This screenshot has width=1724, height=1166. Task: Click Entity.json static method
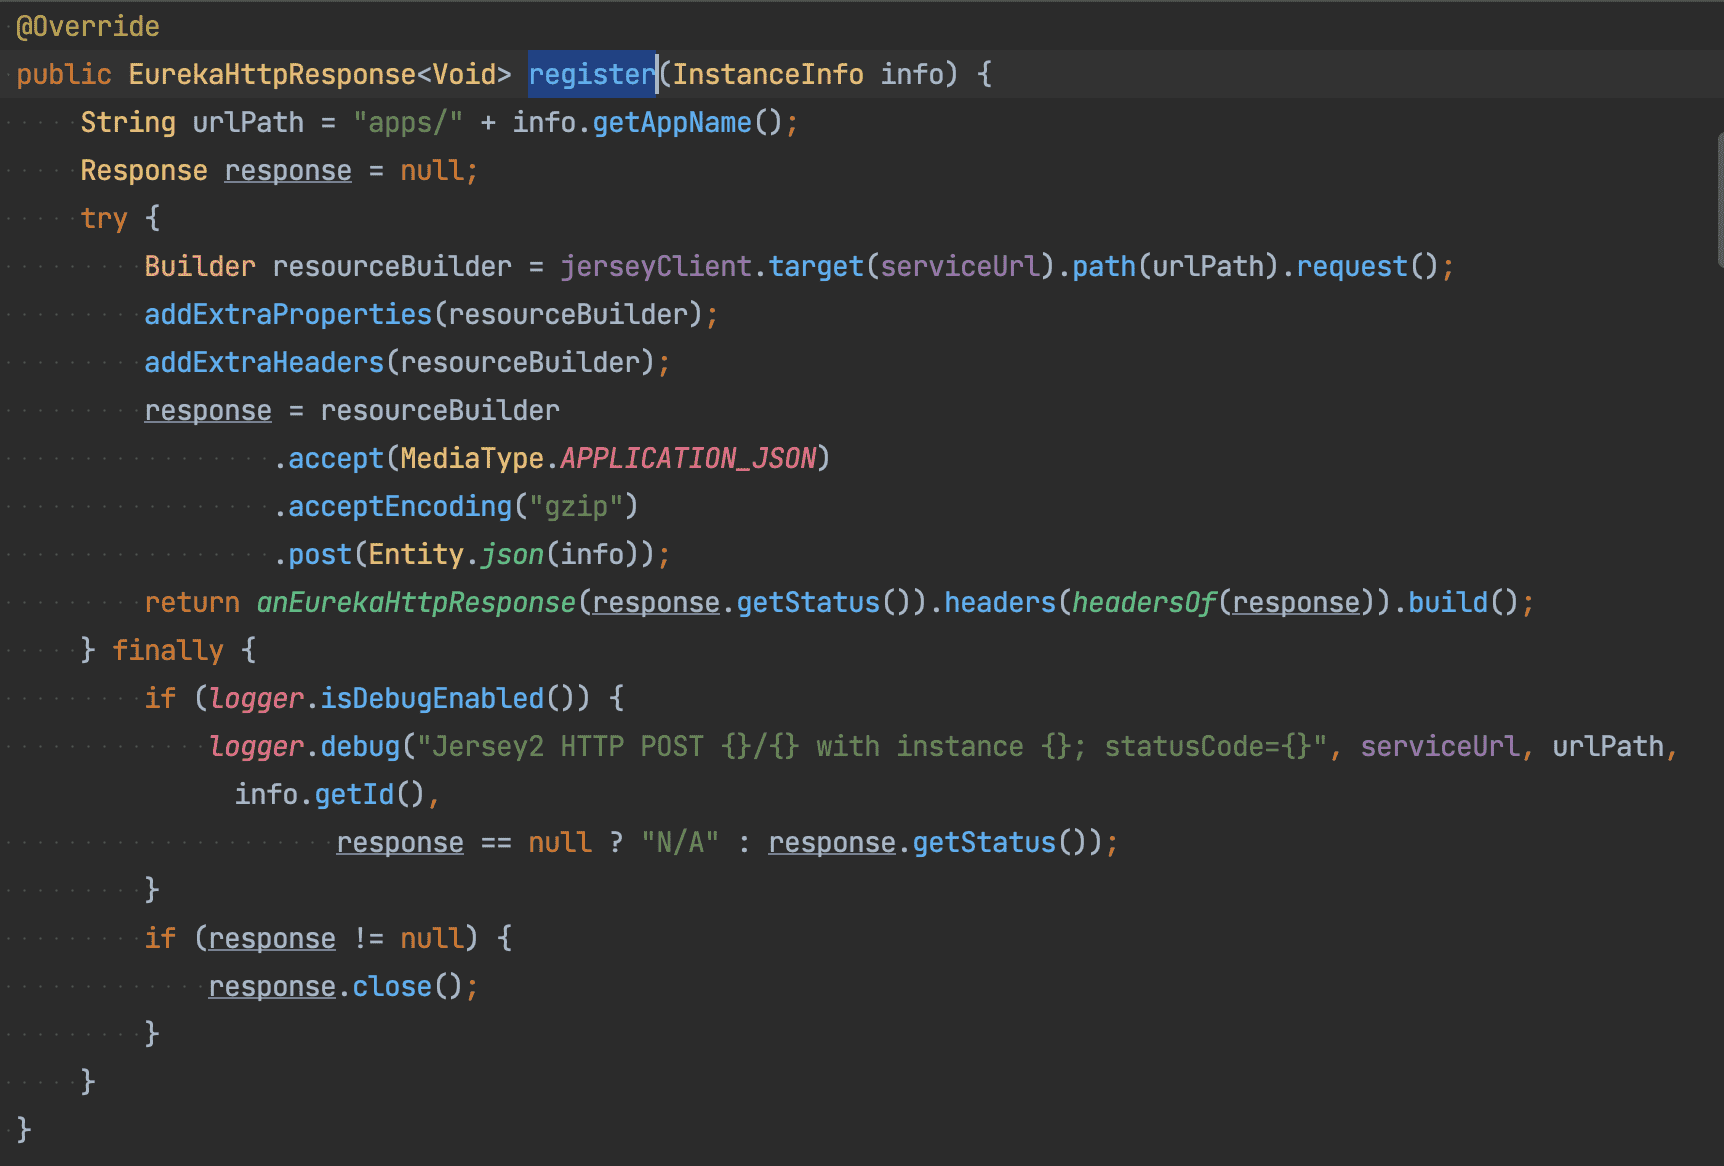pos(512,554)
